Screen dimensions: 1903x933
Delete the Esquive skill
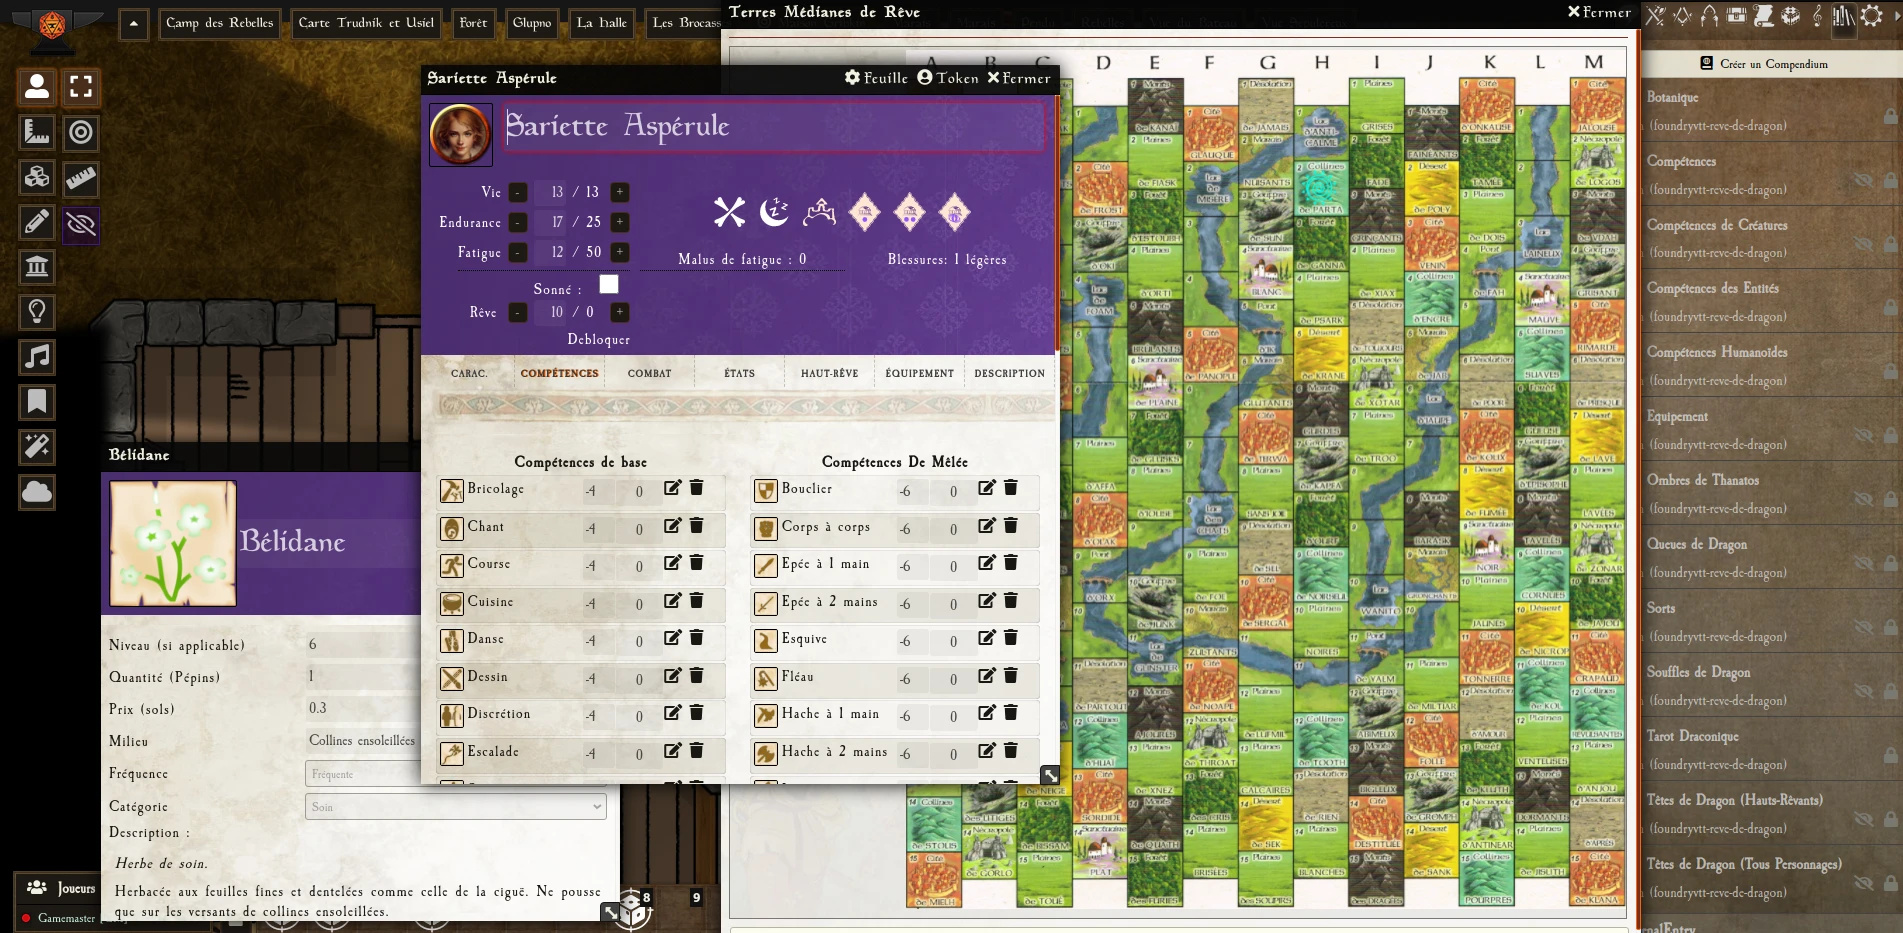(x=1011, y=638)
